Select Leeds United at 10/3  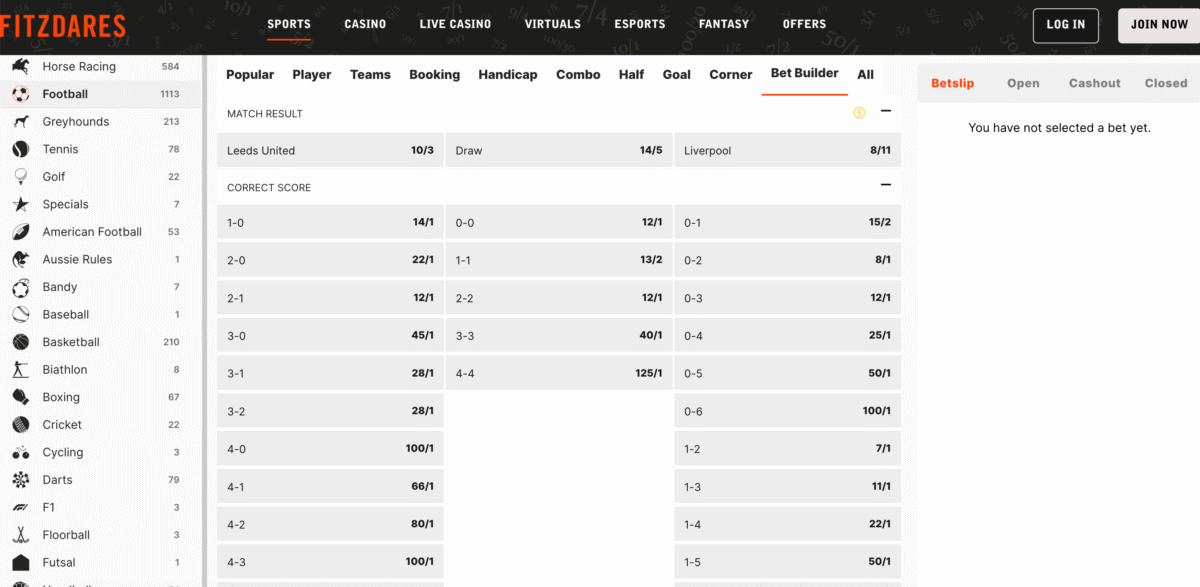tap(330, 151)
